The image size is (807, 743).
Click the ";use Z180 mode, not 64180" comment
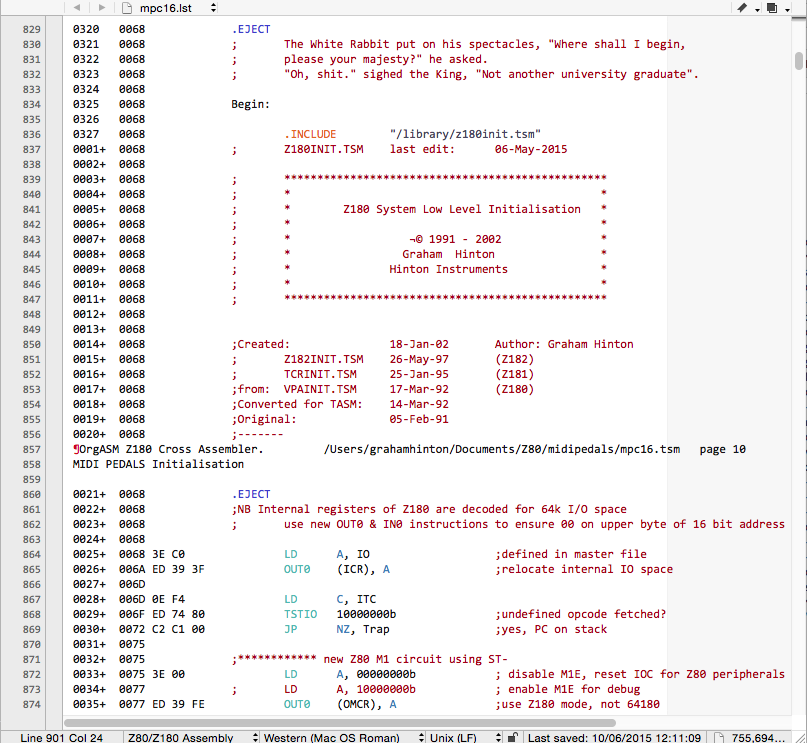(577, 704)
